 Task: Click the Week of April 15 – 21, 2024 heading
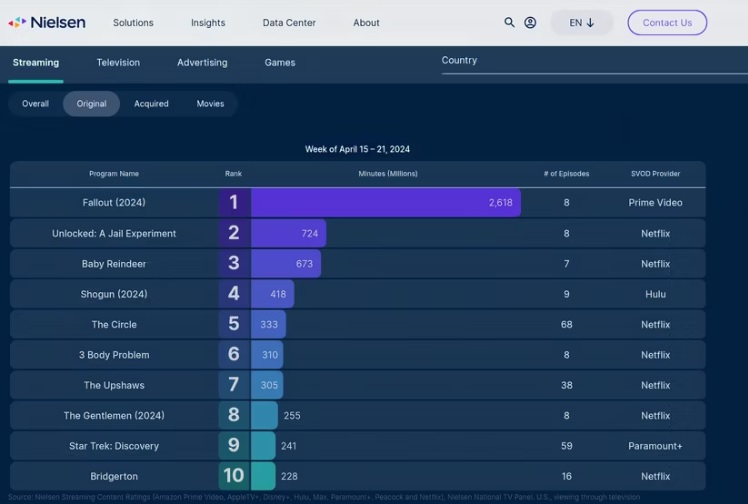tap(357, 149)
